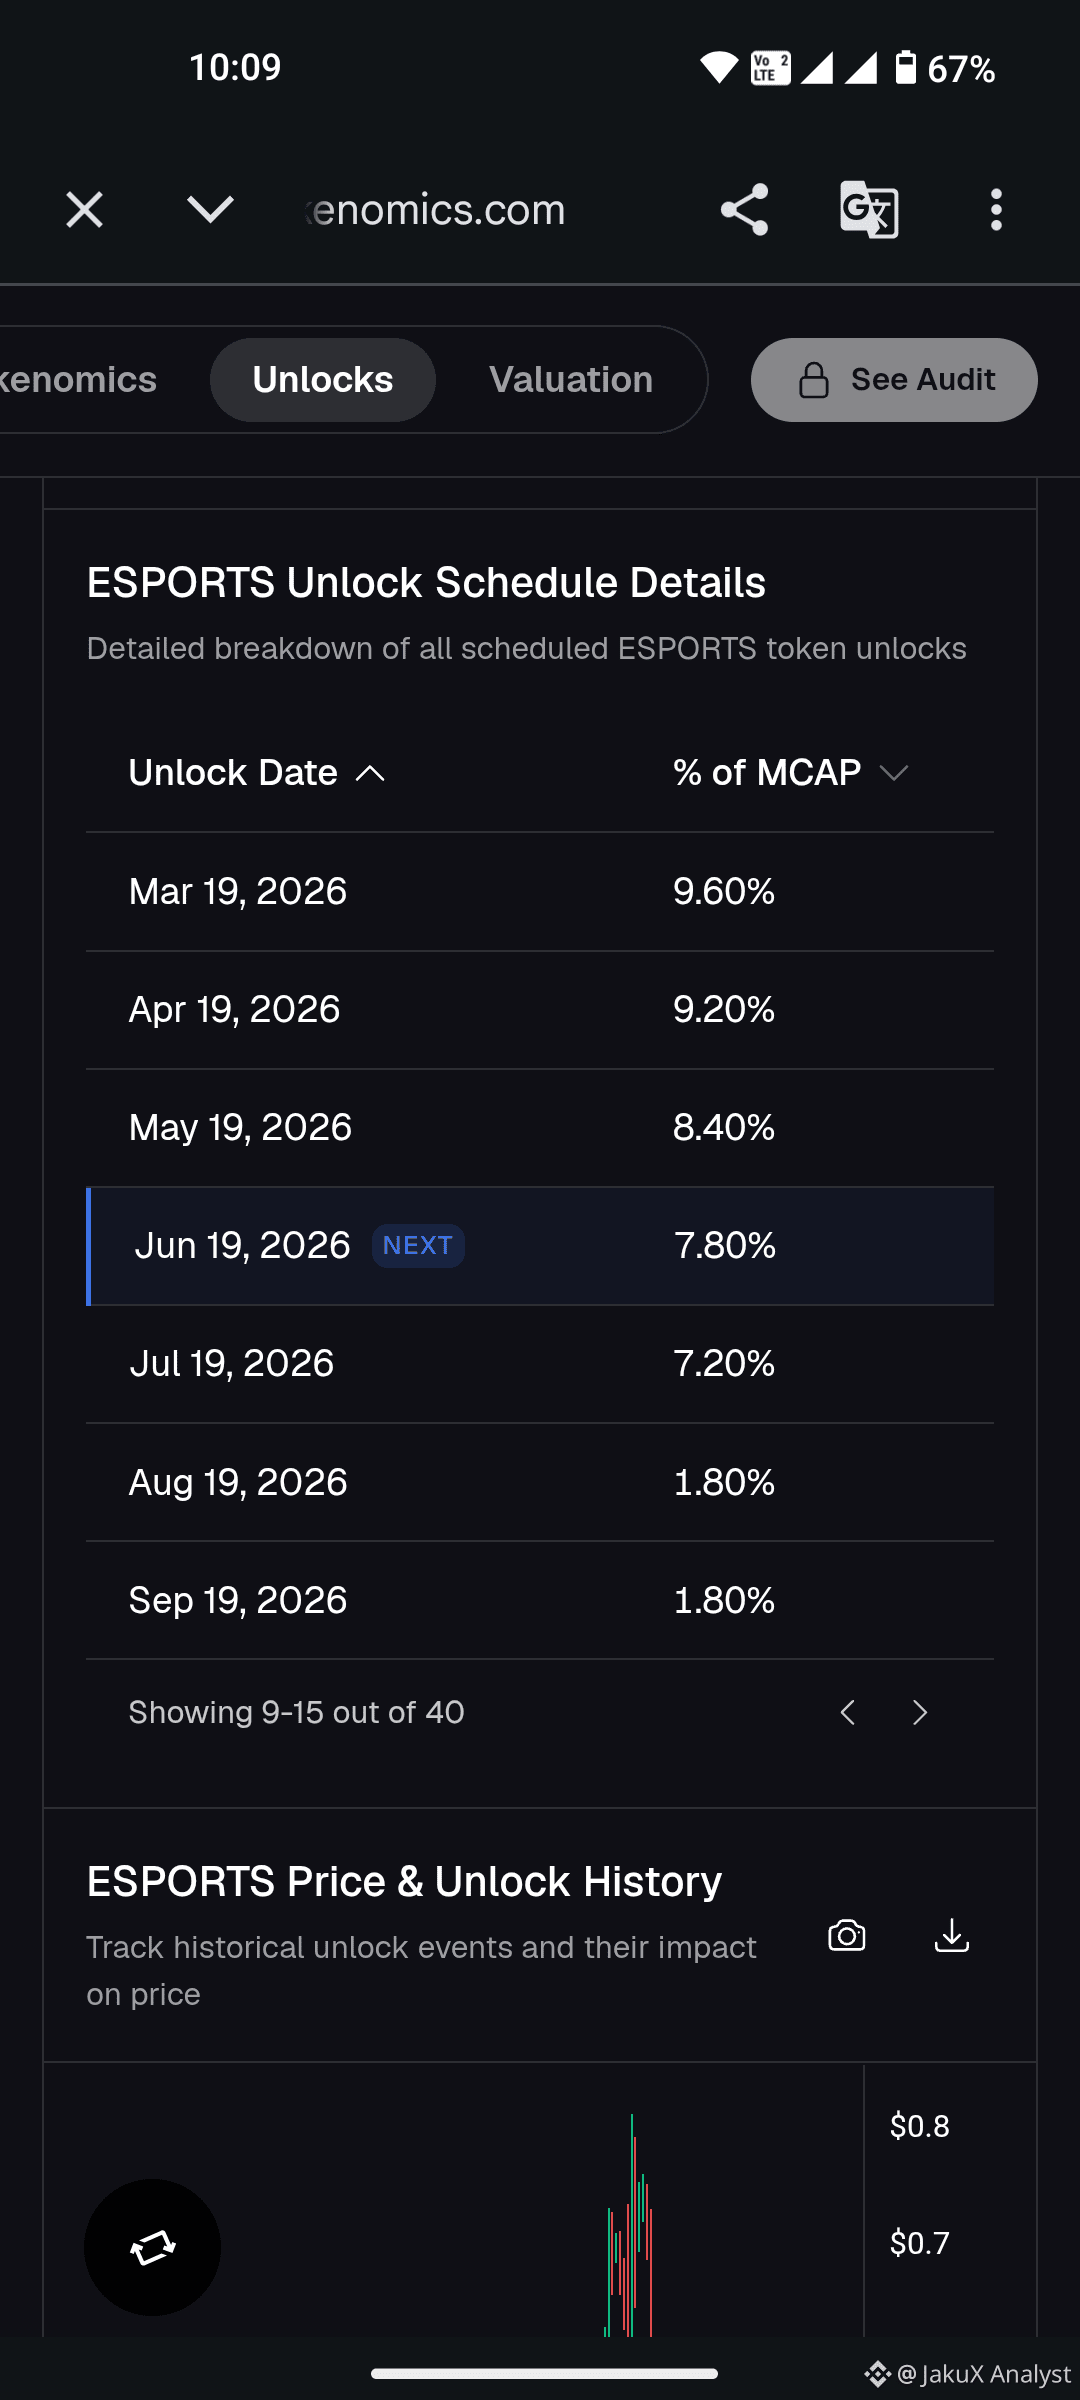The width and height of the screenshot is (1080, 2400).
Task: Tap the share icon in browser bar
Action: tap(744, 210)
